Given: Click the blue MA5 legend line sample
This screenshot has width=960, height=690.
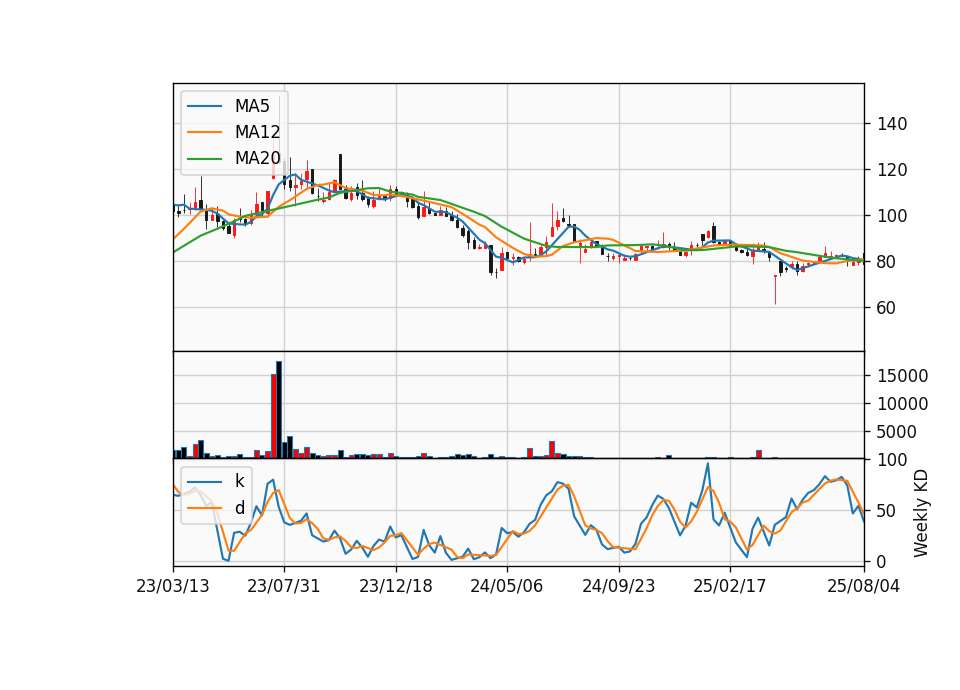Looking at the screenshot, I should (x=204, y=107).
